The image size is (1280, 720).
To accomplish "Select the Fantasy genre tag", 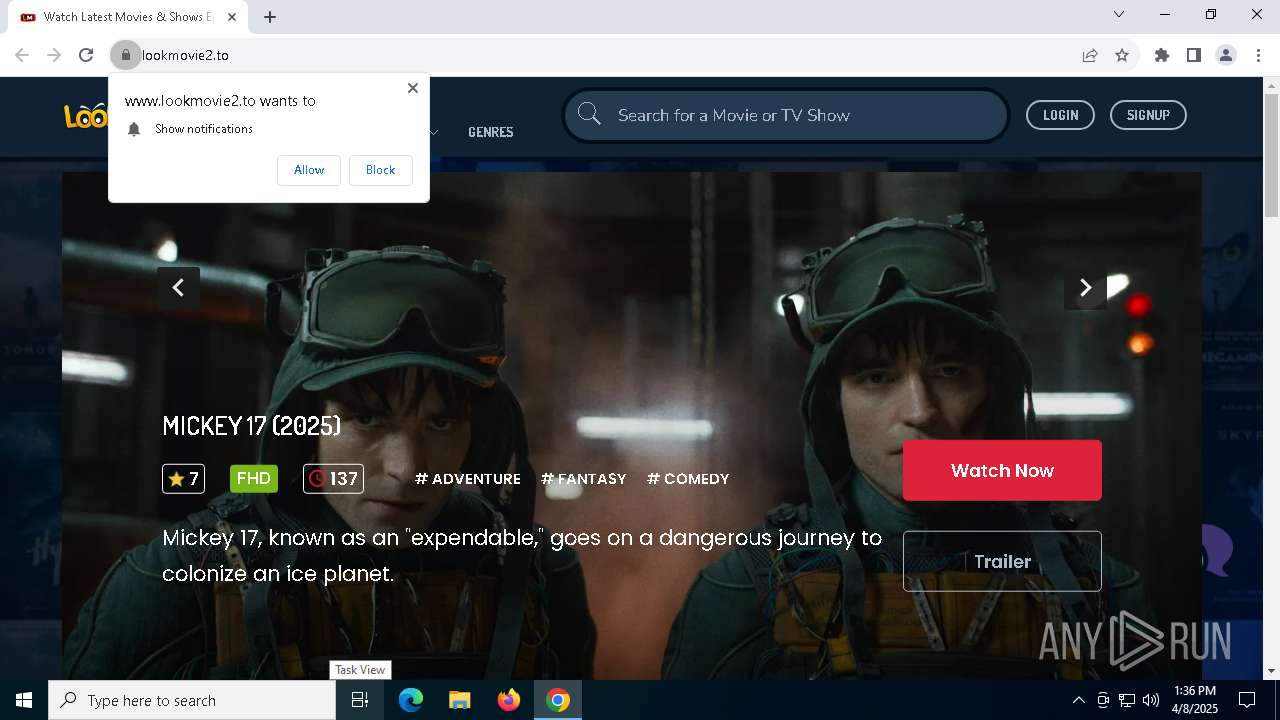I will coord(584,479).
